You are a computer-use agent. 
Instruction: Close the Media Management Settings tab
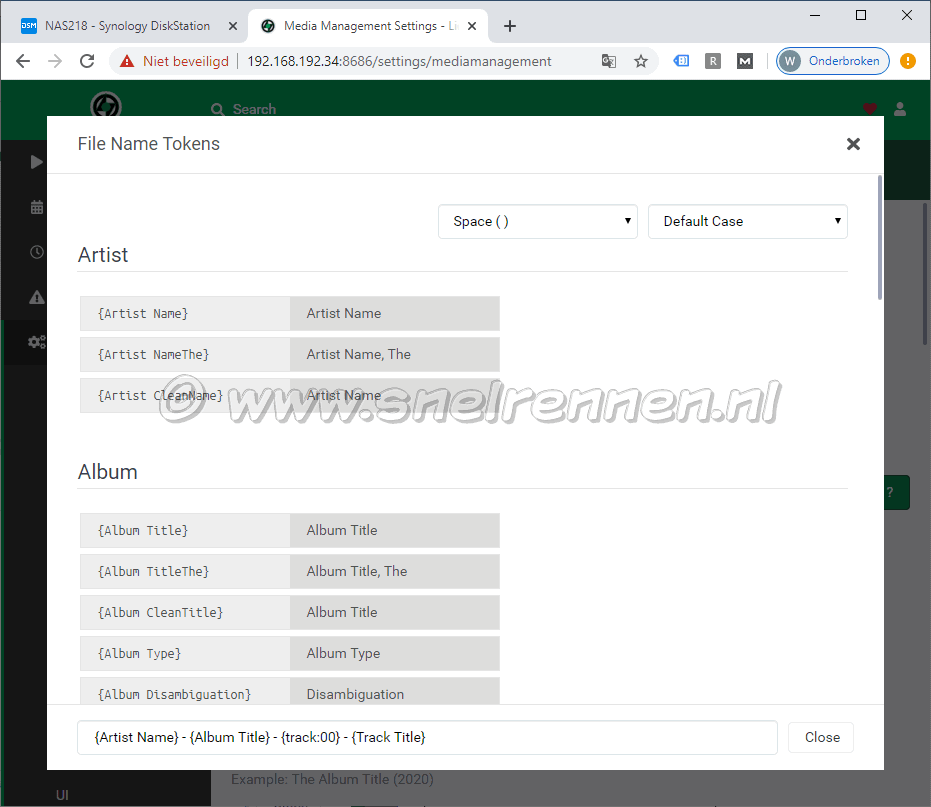(472, 26)
